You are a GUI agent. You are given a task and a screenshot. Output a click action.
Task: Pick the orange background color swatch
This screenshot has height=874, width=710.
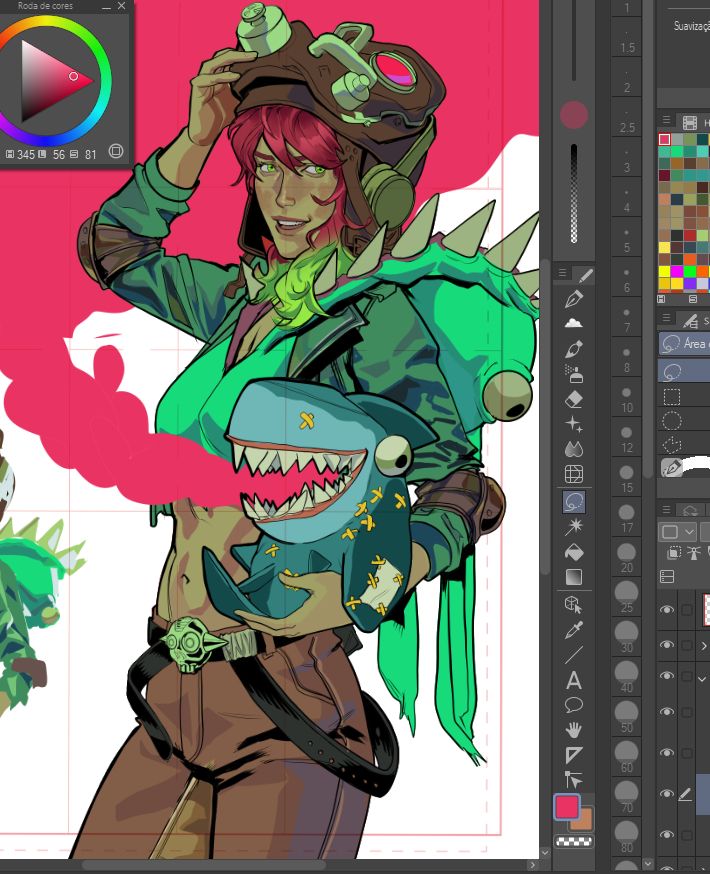(585, 820)
